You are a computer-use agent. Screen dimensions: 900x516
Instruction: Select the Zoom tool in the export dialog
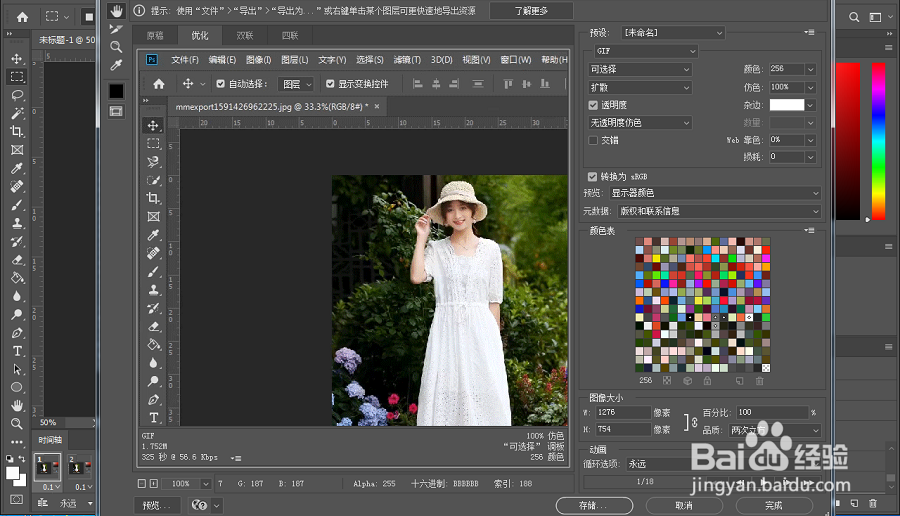click(117, 47)
